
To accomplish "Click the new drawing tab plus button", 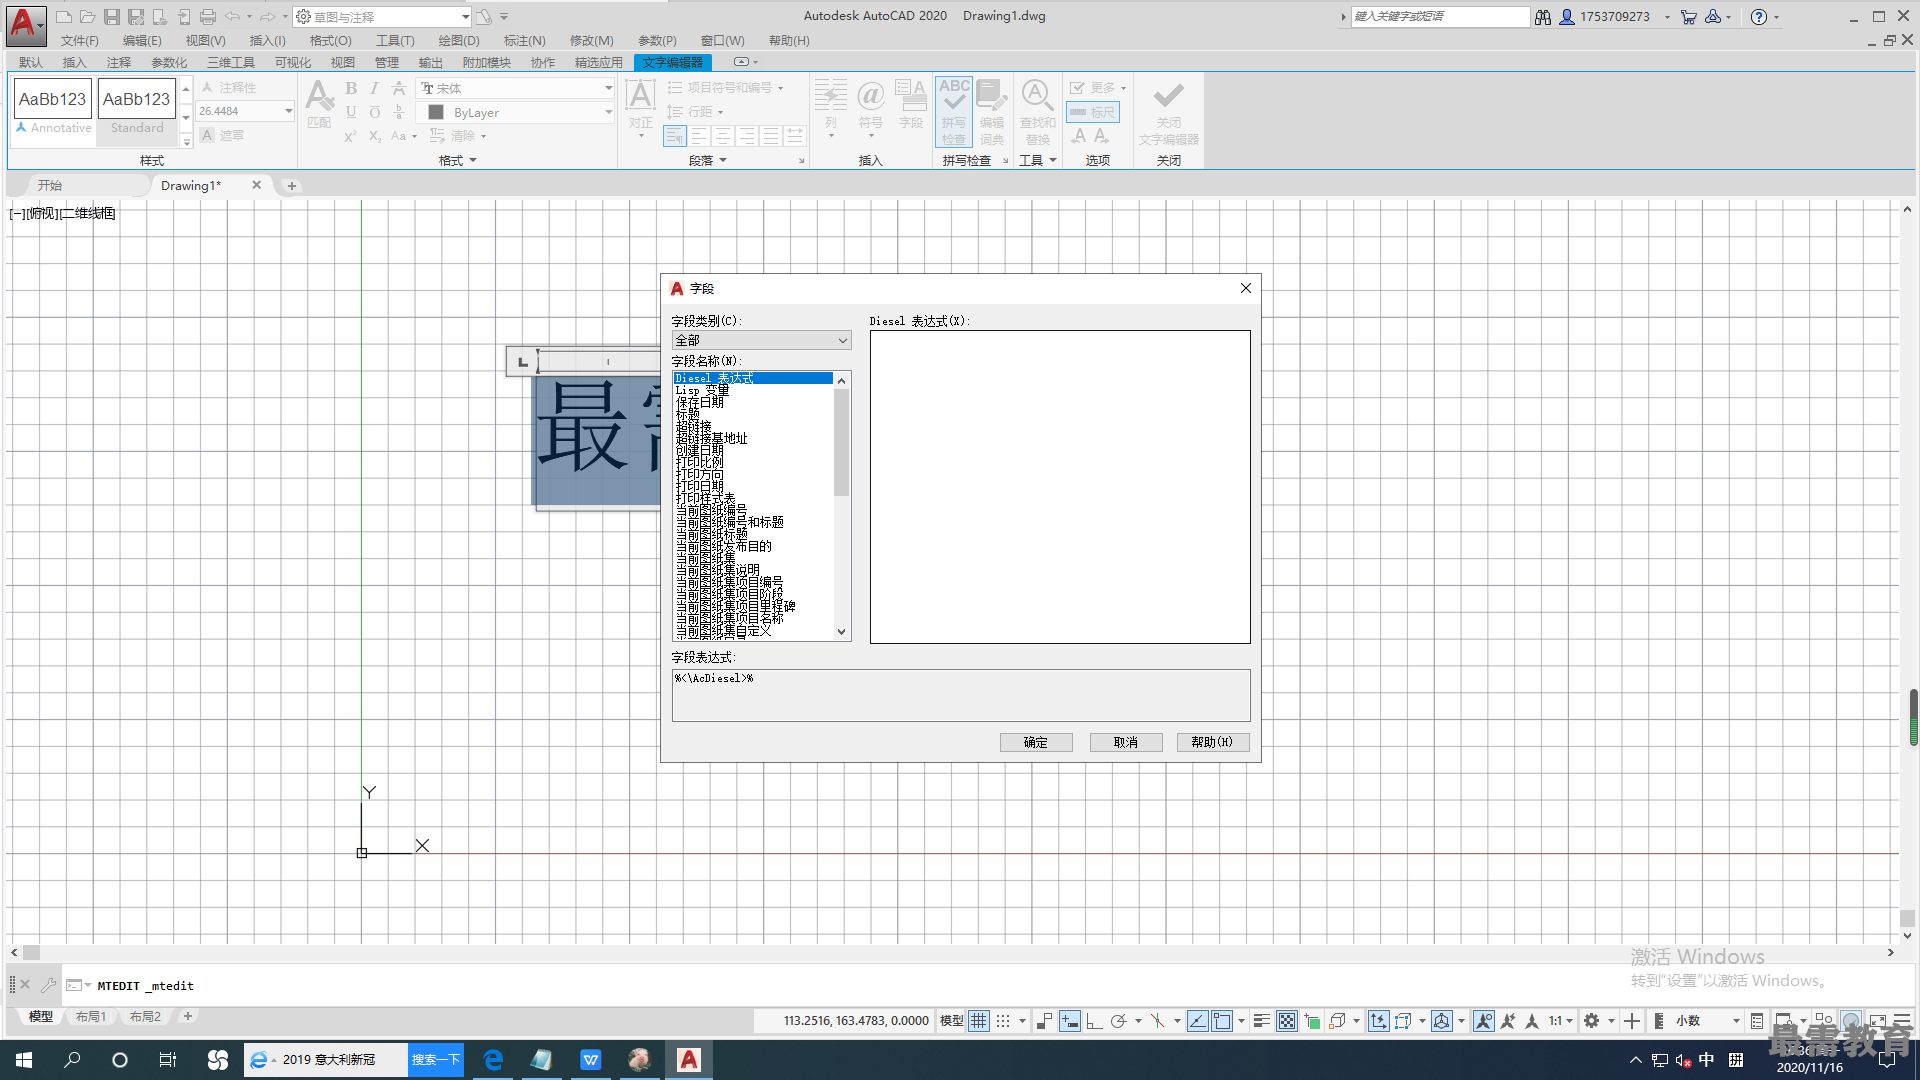I will point(292,185).
